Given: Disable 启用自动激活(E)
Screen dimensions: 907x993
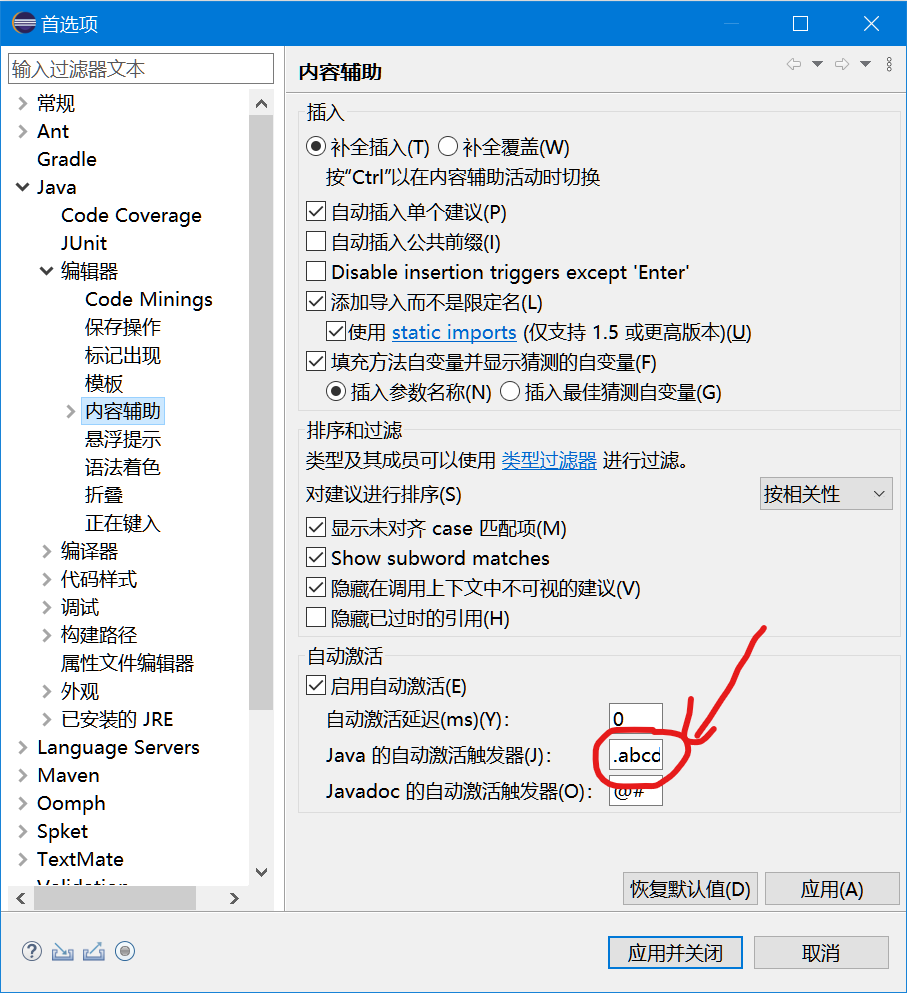Looking at the screenshot, I should click(x=316, y=686).
